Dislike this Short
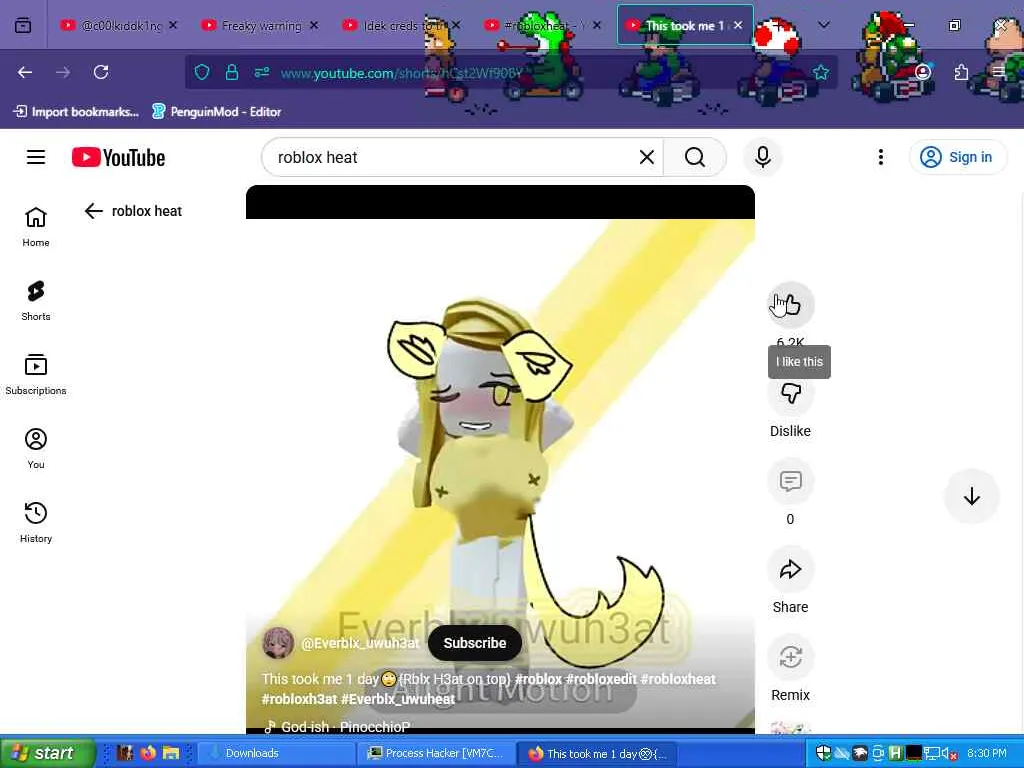 [x=790, y=394]
